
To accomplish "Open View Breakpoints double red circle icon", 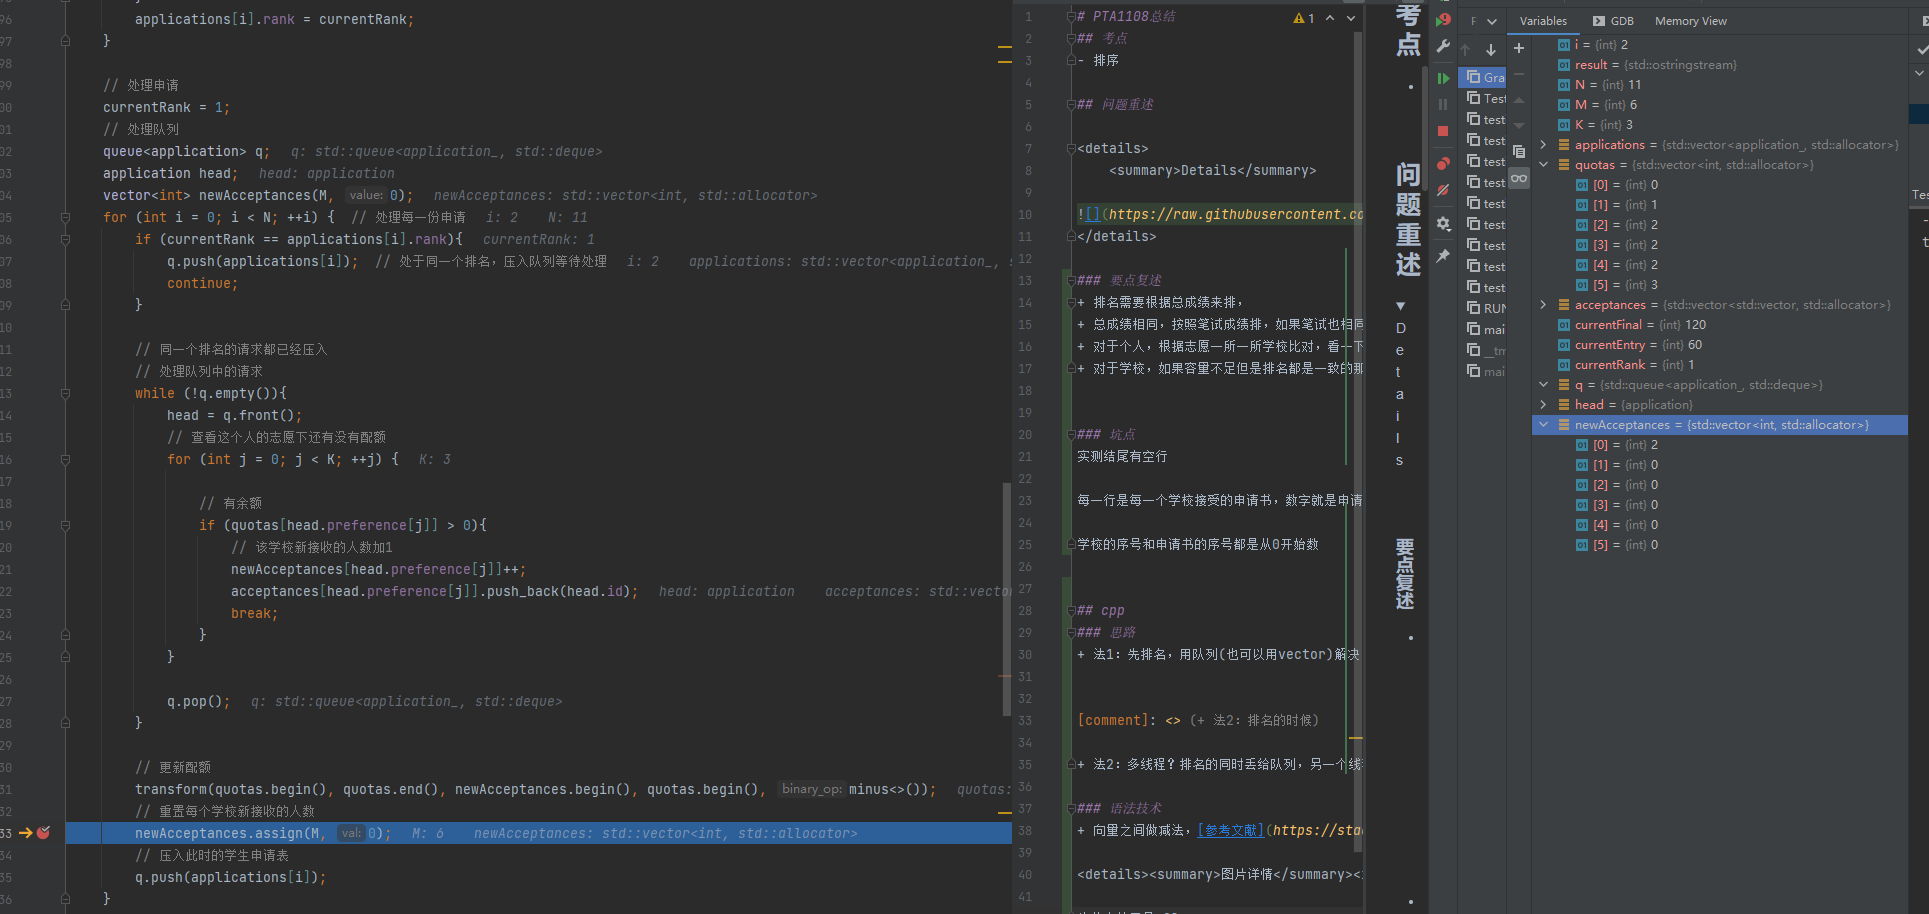I will click(x=1443, y=163).
